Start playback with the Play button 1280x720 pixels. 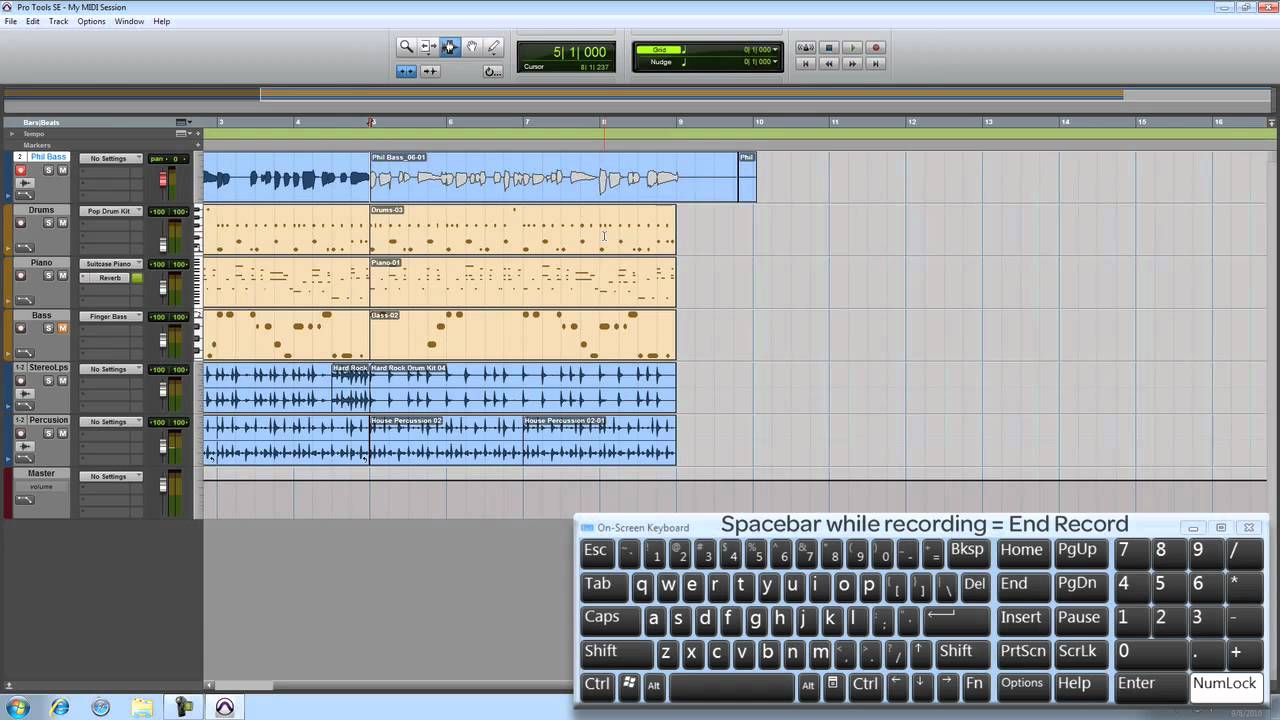pyautogui.click(x=852, y=48)
